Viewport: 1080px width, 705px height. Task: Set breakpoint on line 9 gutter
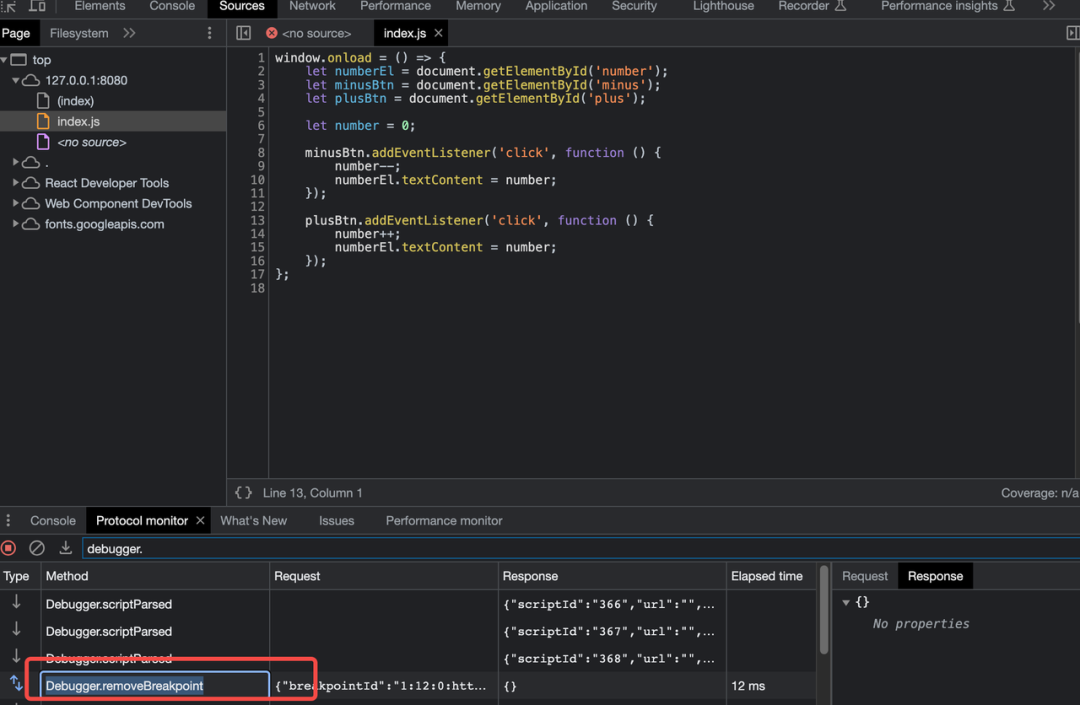tap(260, 166)
